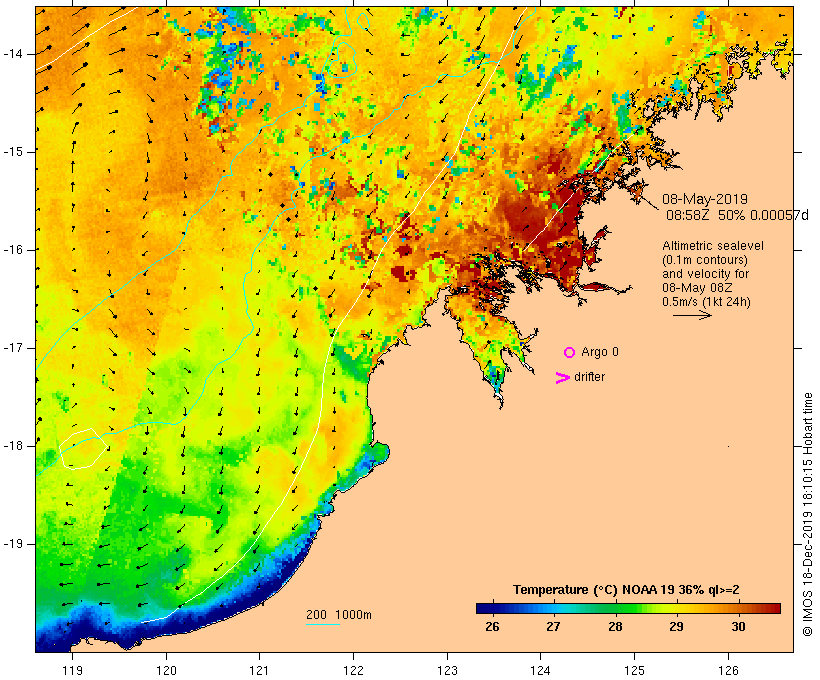Click the cyan 200m depth legend line
The height and width of the screenshot is (680, 820).
[323, 624]
